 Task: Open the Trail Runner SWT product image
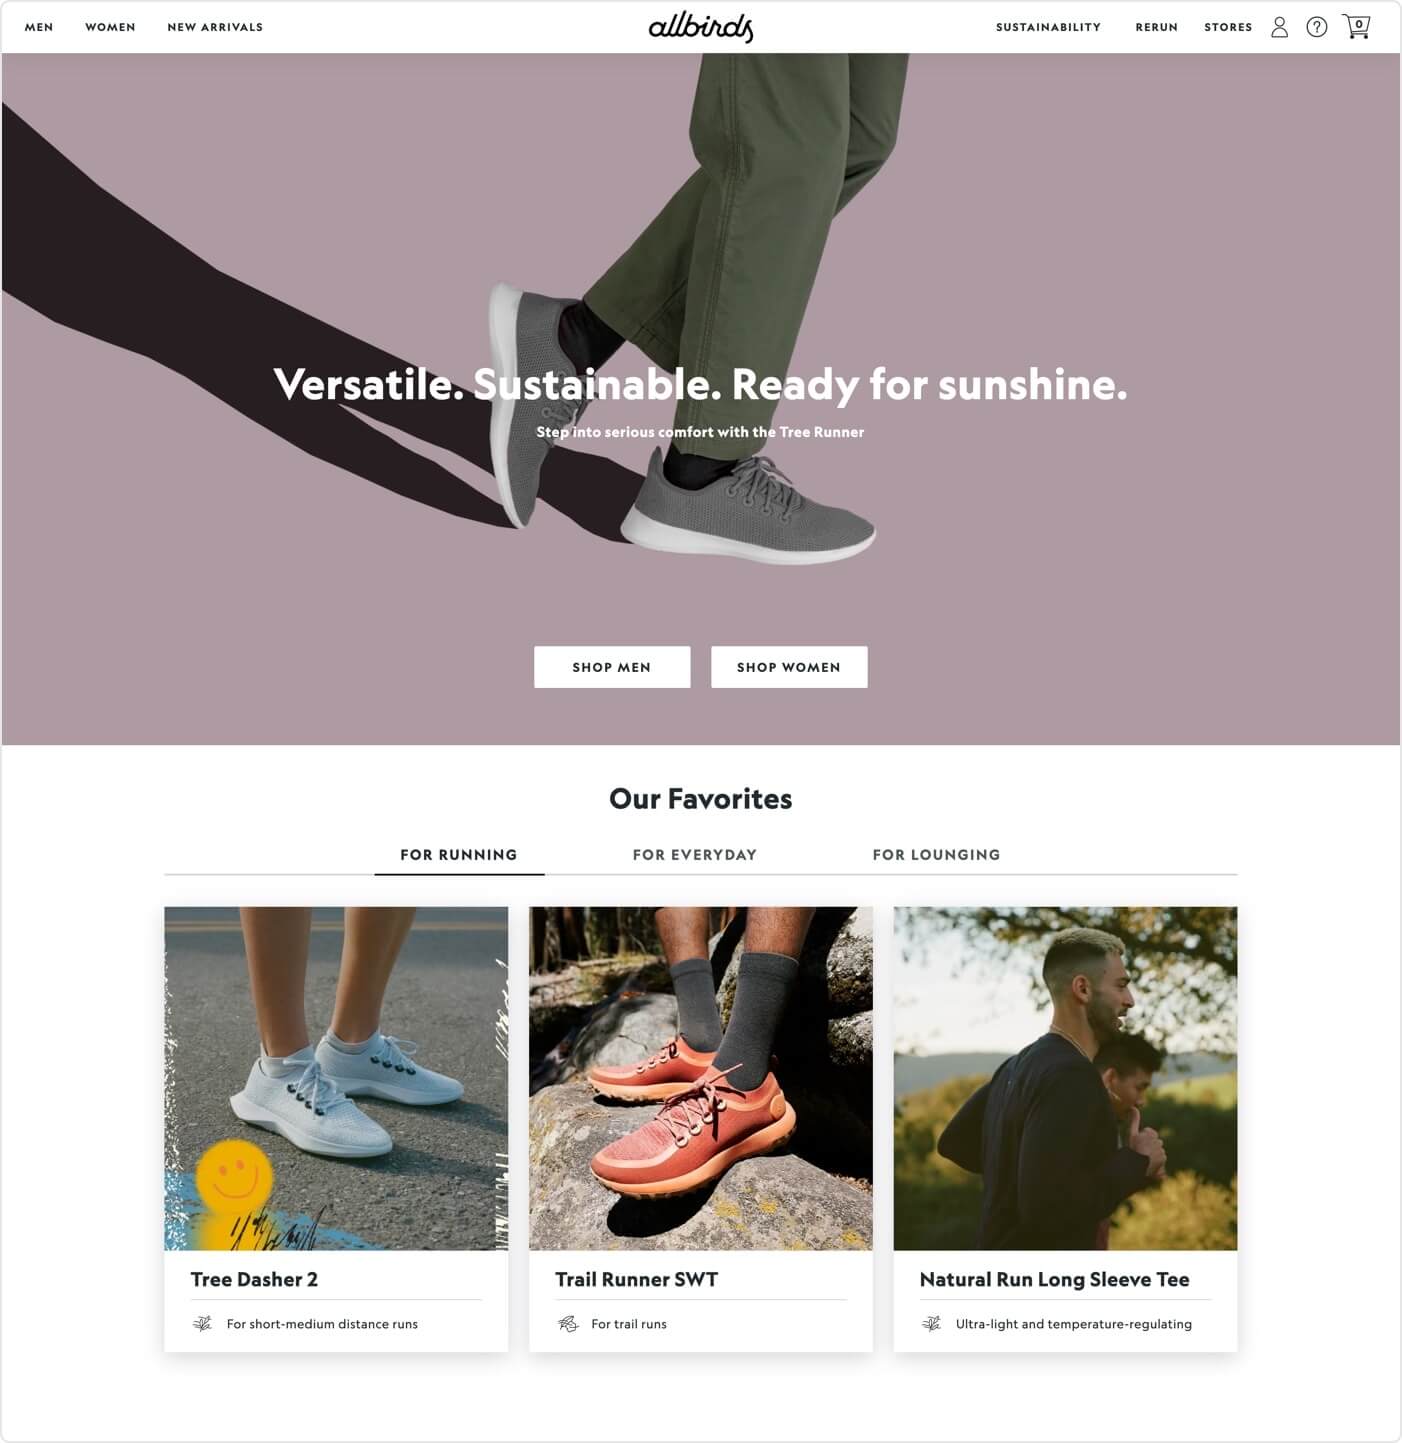click(701, 1078)
